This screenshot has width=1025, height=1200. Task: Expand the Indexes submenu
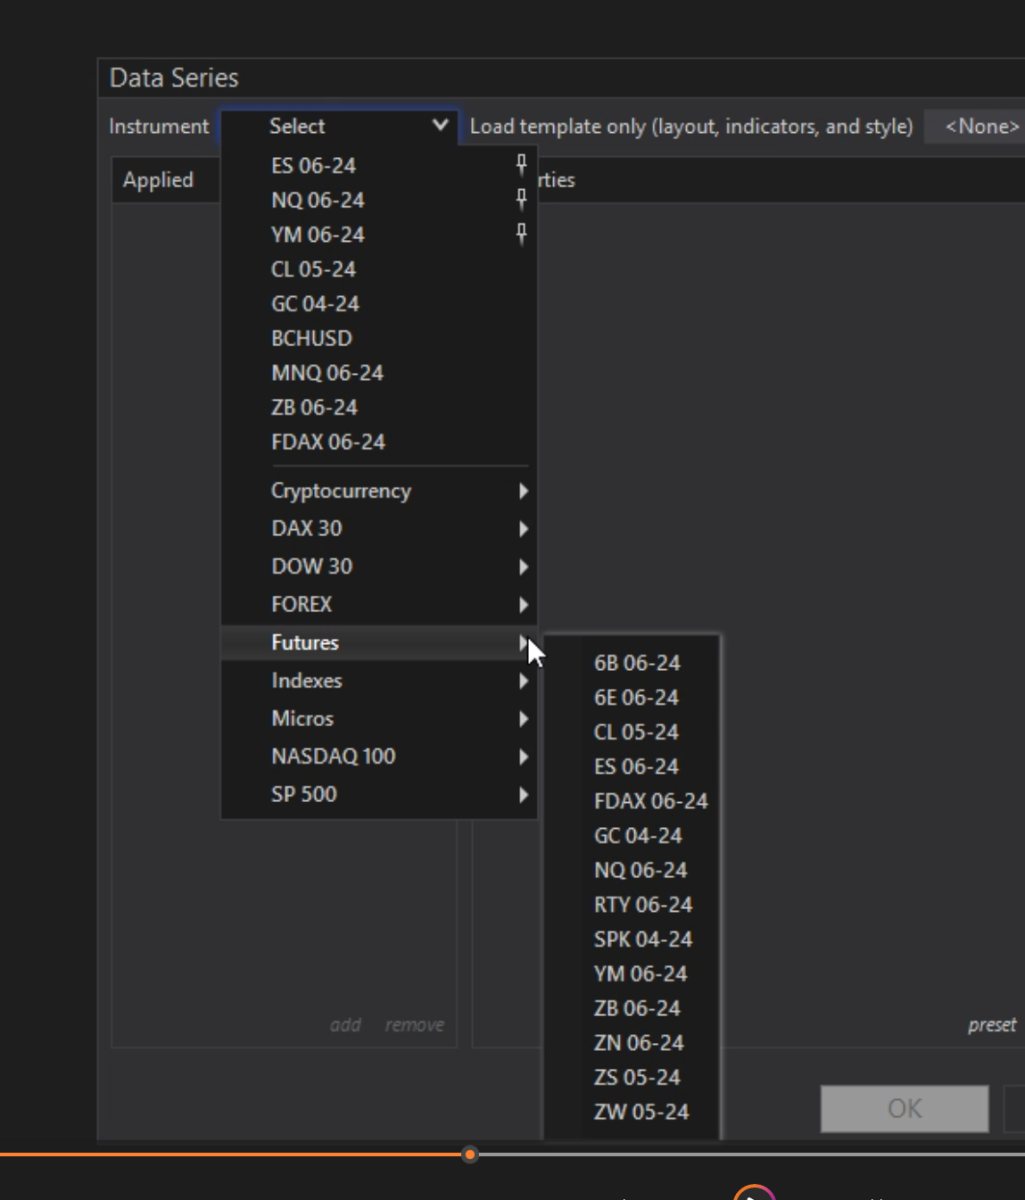(x=379, y=681)
